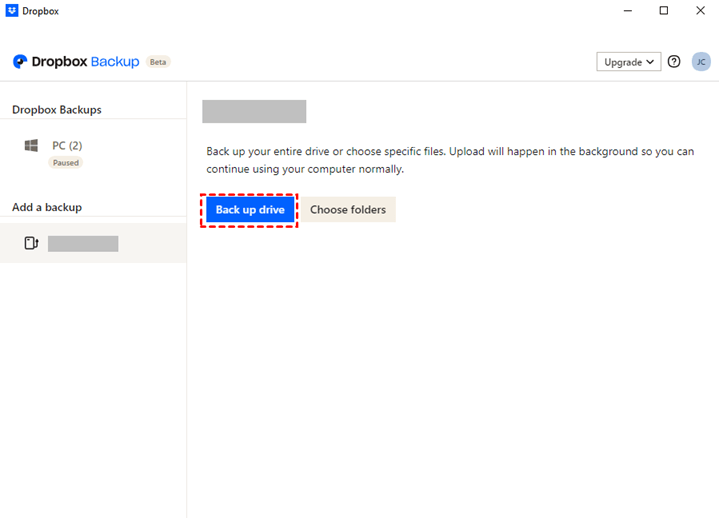
Task: Select the redacted drive name under Add a backup
Action: [83, 243]
